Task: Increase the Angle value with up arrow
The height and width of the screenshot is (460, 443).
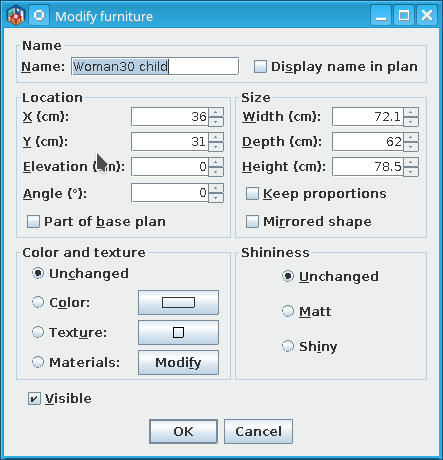Action: 216,189
